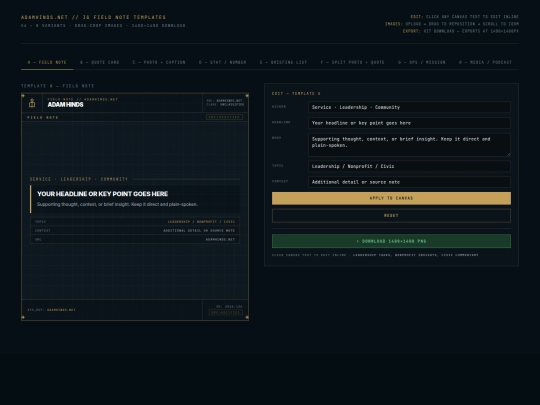Click canvas value 'Additional detail or source note'

click(199, 230)
